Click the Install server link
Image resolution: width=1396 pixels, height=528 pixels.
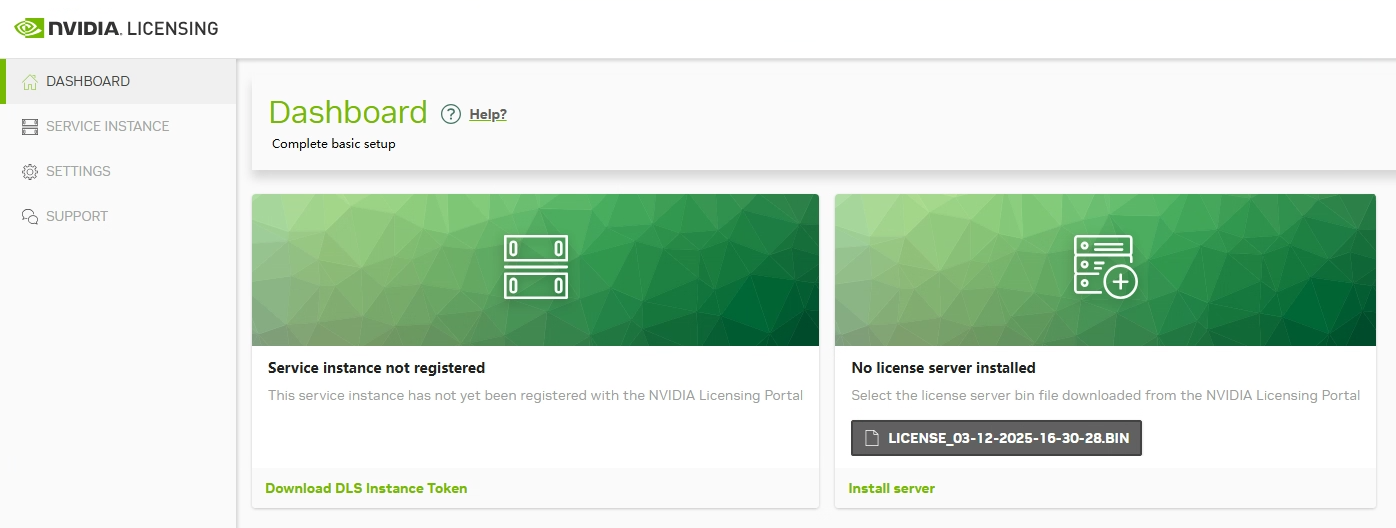[891, 488]
